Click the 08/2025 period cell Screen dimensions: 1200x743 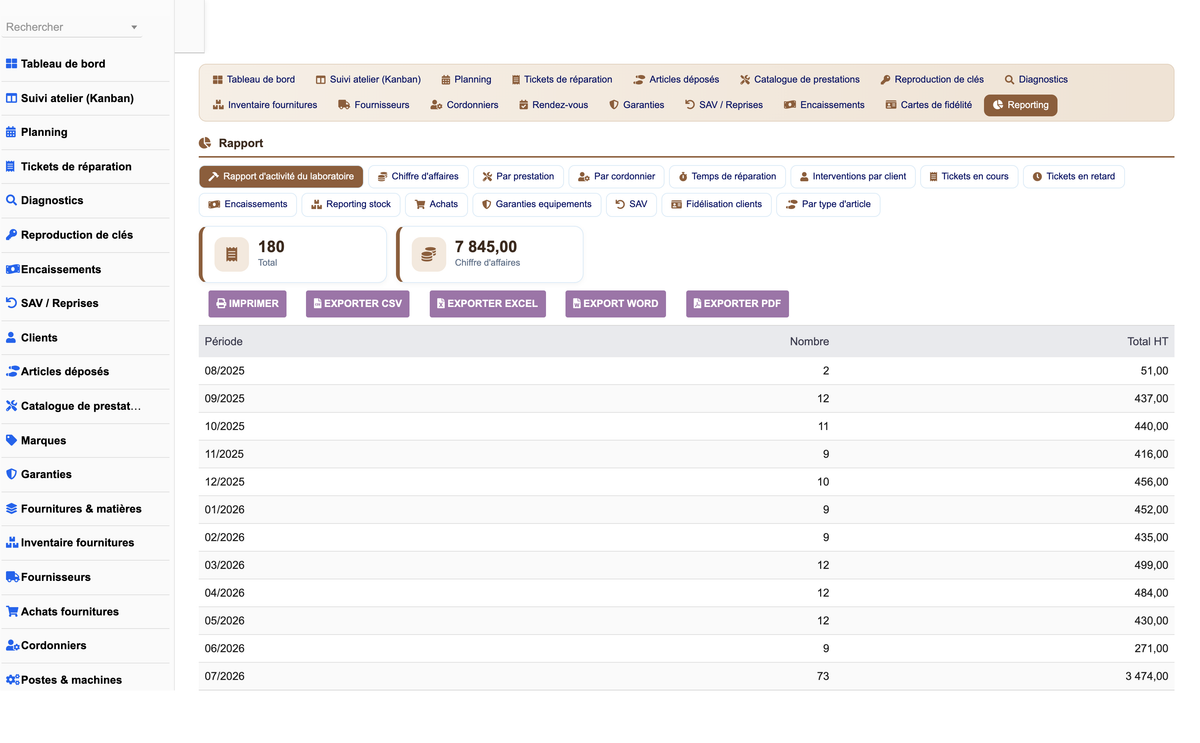tap(224, 371)
